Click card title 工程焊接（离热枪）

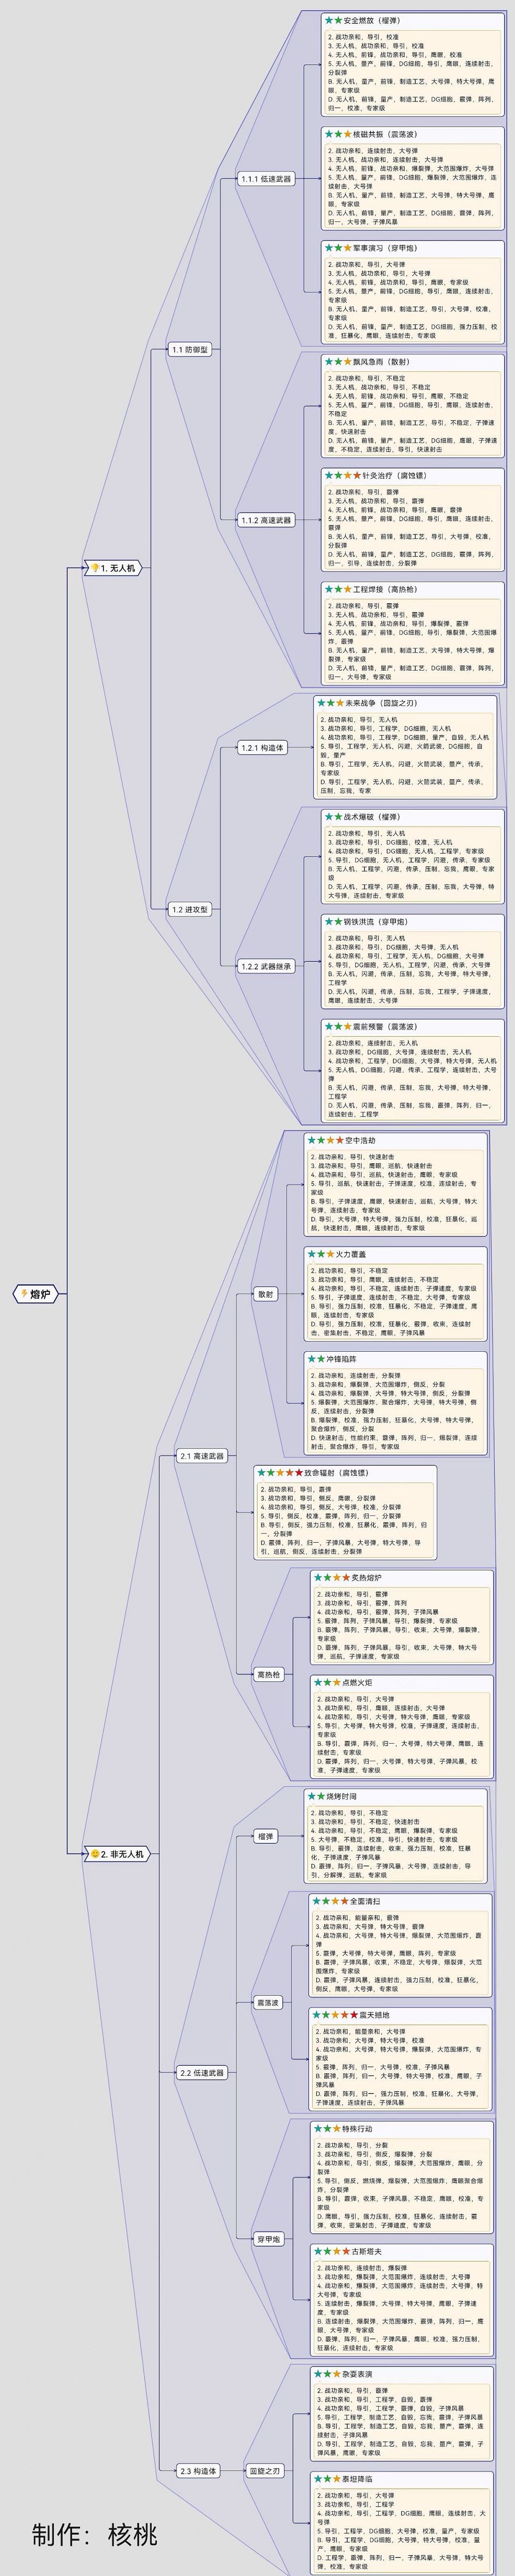point(385,589)
